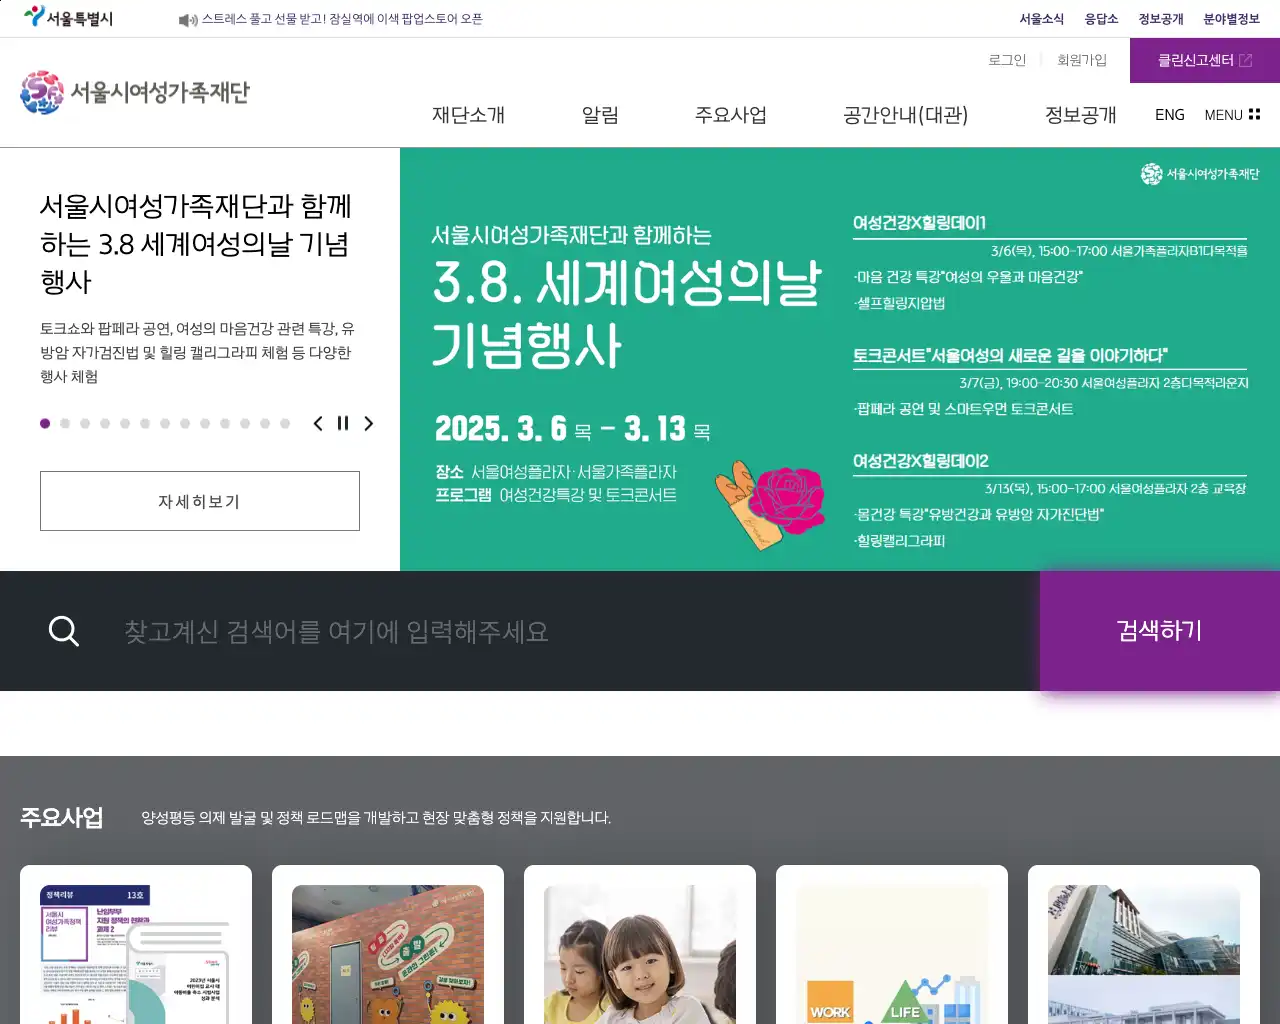
Task: Click the search magnifier icon
Action: tap(64, 630)
